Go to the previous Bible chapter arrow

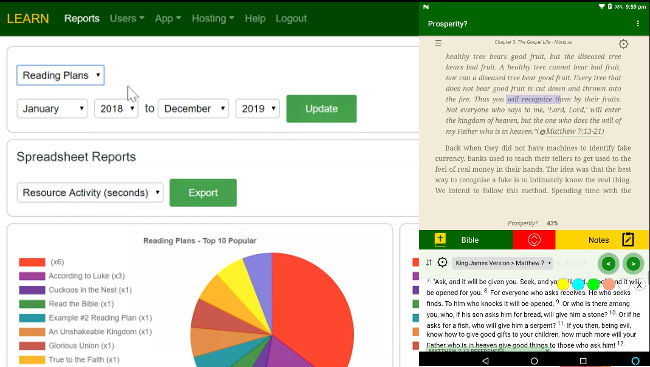coord(609,263)
